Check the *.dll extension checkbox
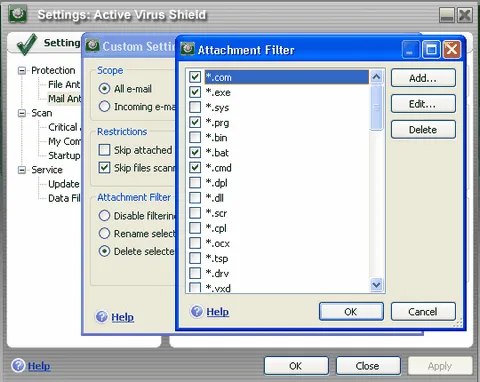This screenshot has height=382, width=480. (195, 198)
